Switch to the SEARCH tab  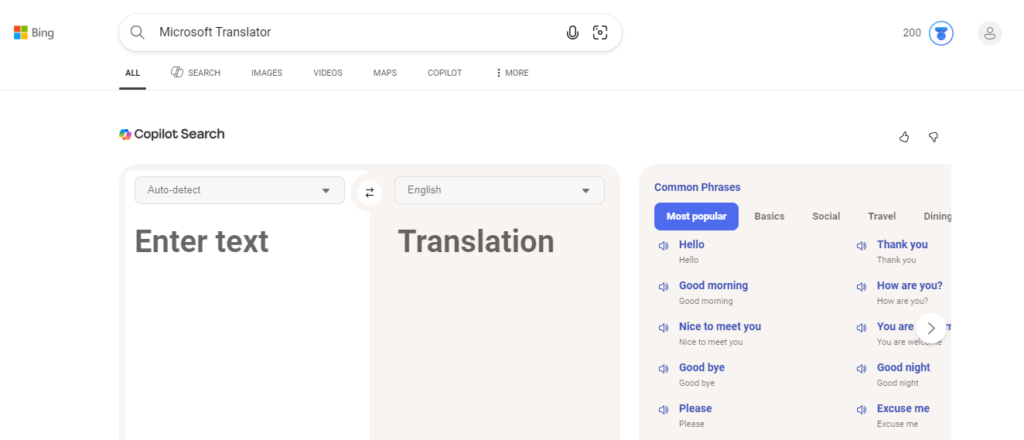click(x=196, y=72)
